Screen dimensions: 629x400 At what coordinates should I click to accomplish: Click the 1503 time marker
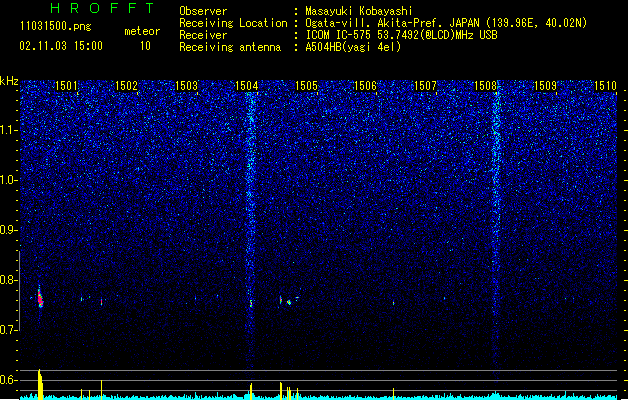click(x=187, y=85)
